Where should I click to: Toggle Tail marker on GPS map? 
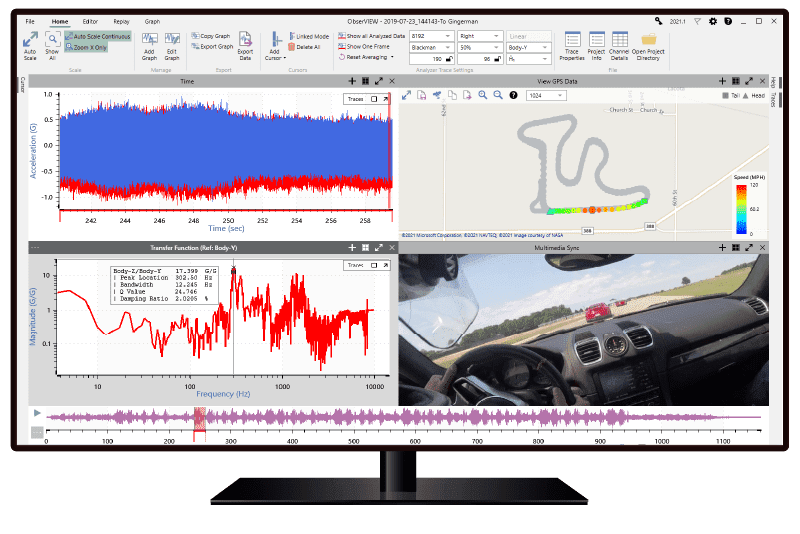pos(731,95)
